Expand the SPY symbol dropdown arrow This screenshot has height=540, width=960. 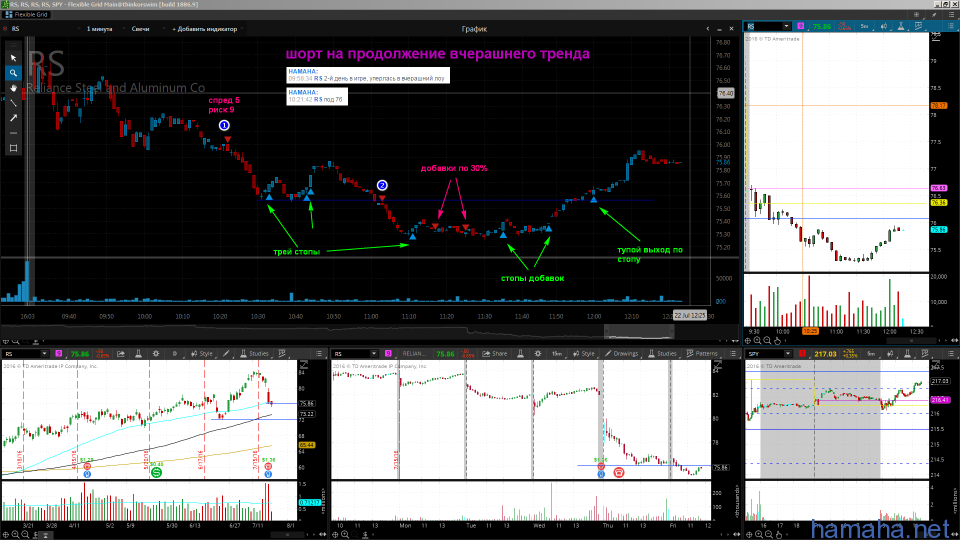(788, 354)
